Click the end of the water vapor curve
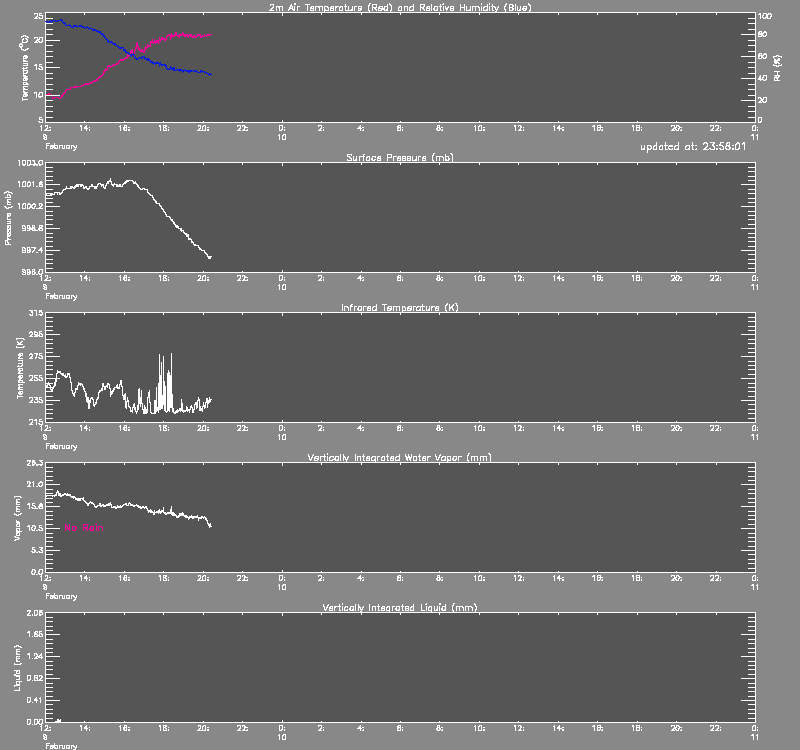The height and width of the screenshot is (750, 800). pos(210,525)
